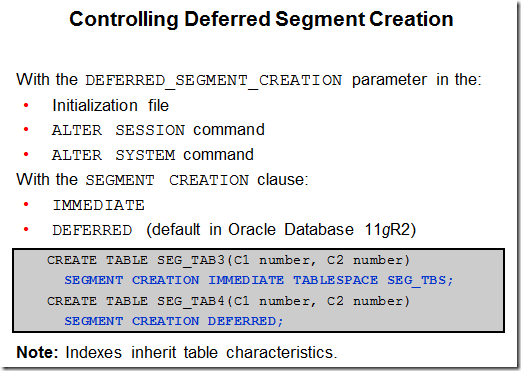Image resolution: width=521 pixels, height=371 pixels.
Task: Click the 'Note: Indexes inherit table characteristics.' text
Action: pos(177,352)
